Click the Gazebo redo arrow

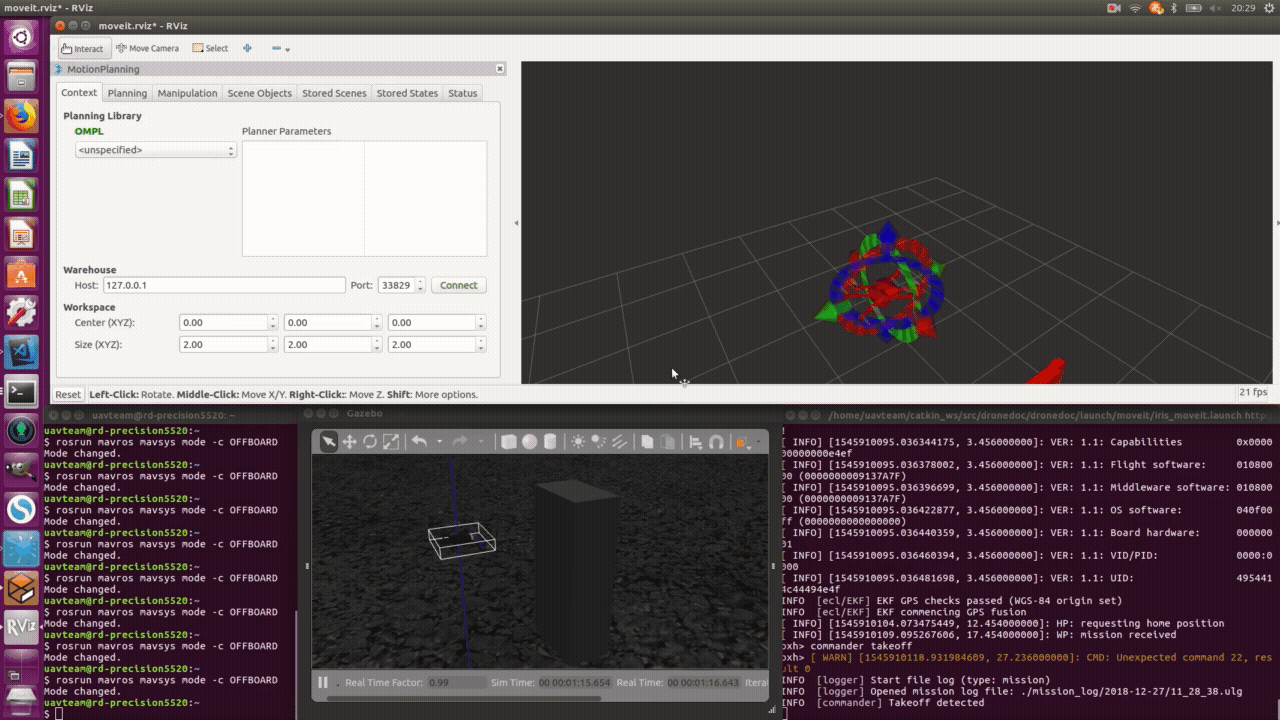pyautogui.click(x=461, y=441)
